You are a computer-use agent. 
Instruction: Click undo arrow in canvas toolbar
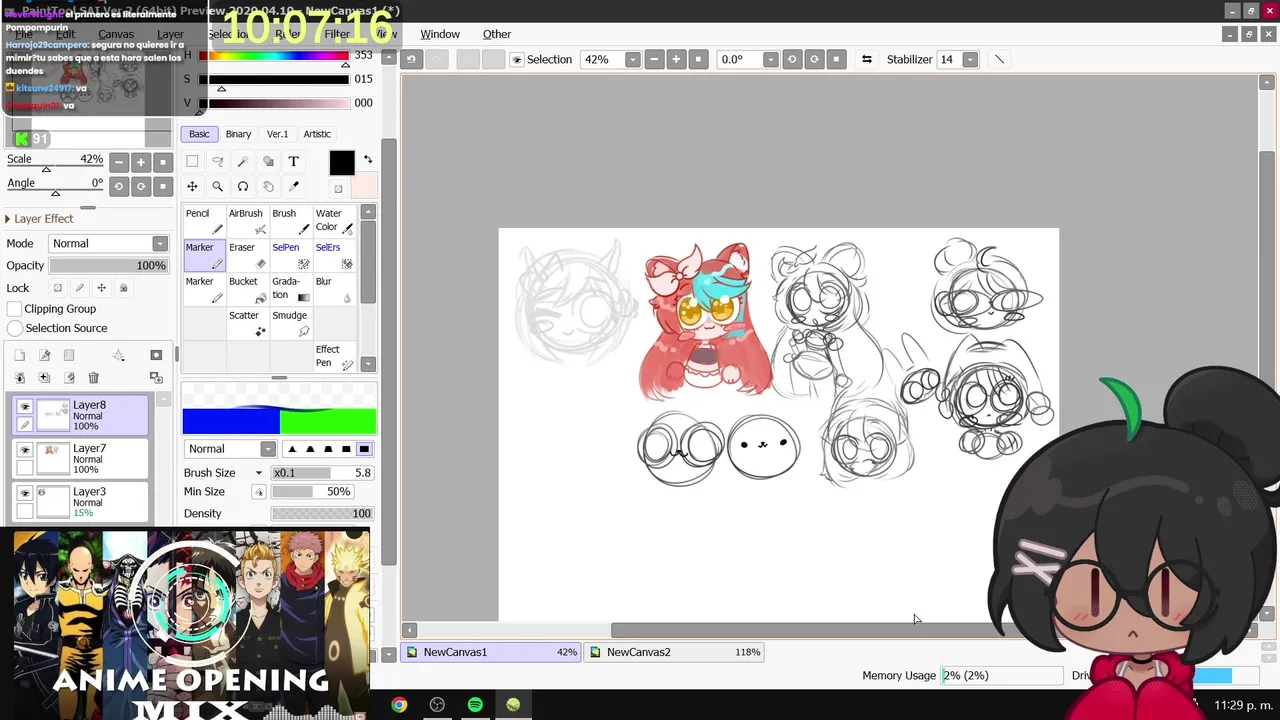tap(411, 59)
